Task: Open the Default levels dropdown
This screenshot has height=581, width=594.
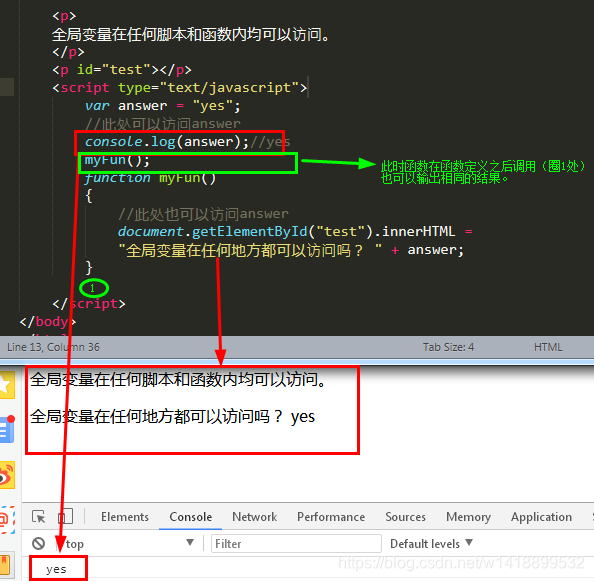Action: 431,544
